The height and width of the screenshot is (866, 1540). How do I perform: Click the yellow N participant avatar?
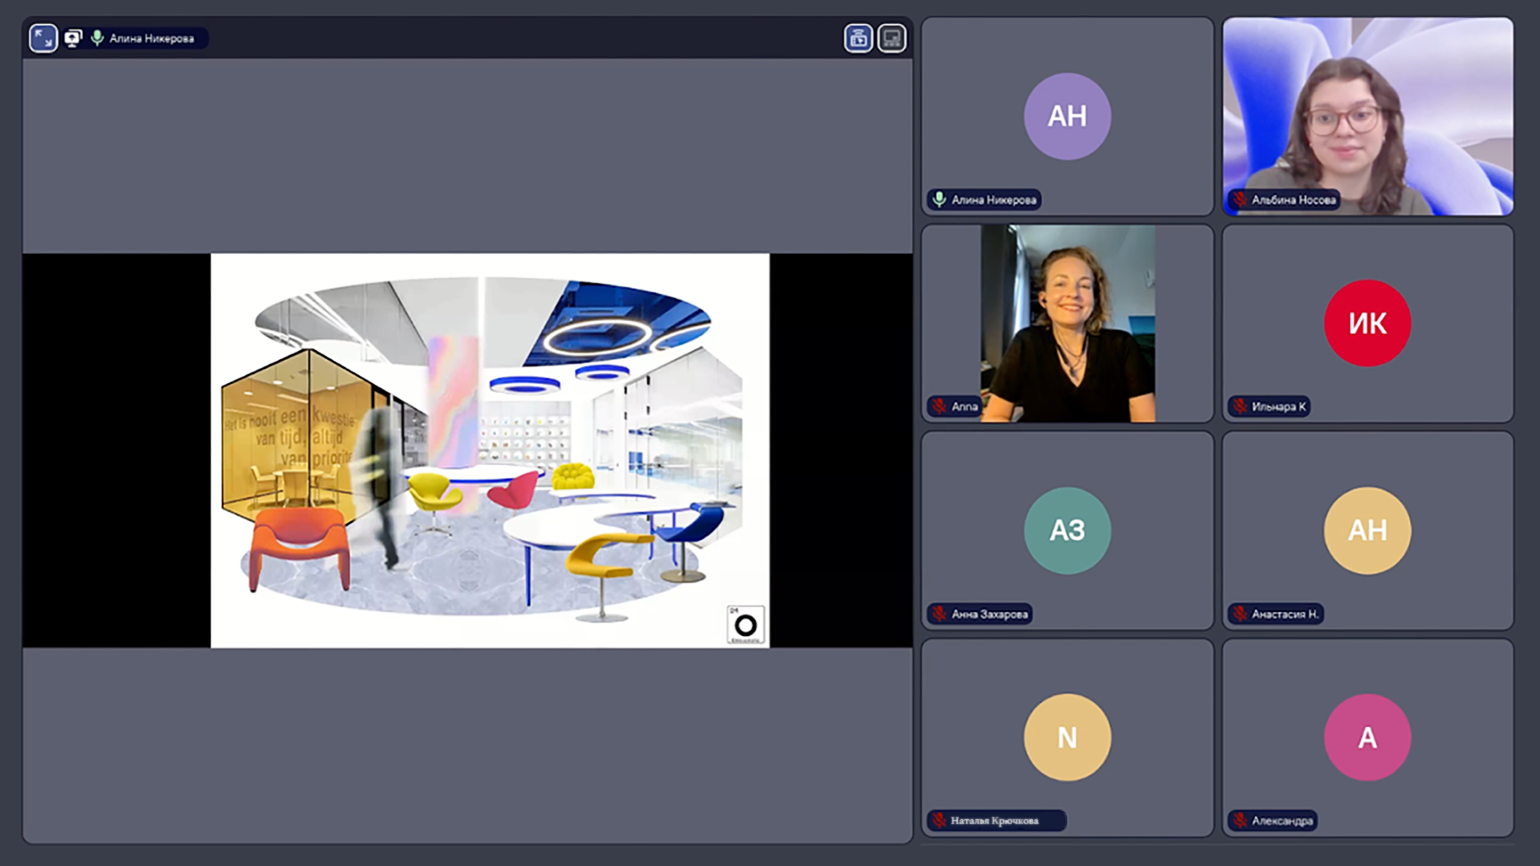[x=1067, y=737]
